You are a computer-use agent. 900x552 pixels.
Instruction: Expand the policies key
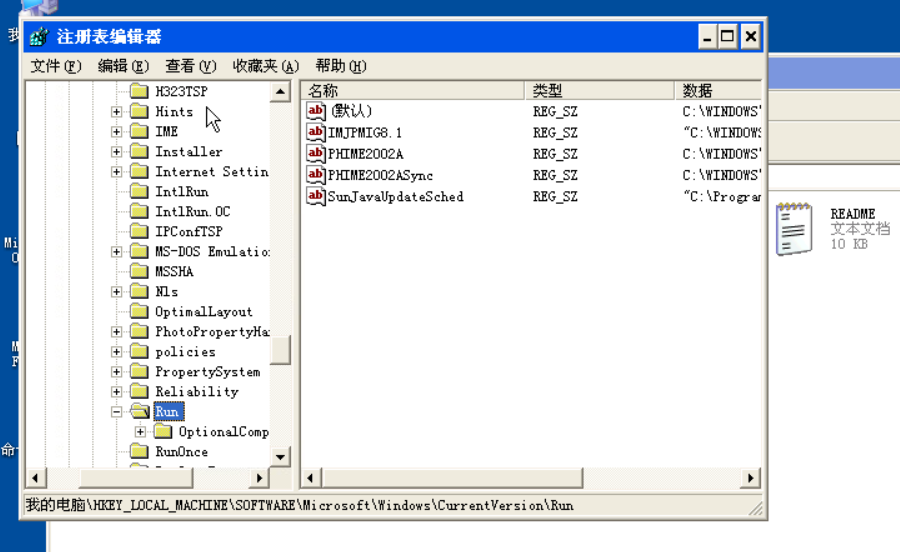point(117,352)
